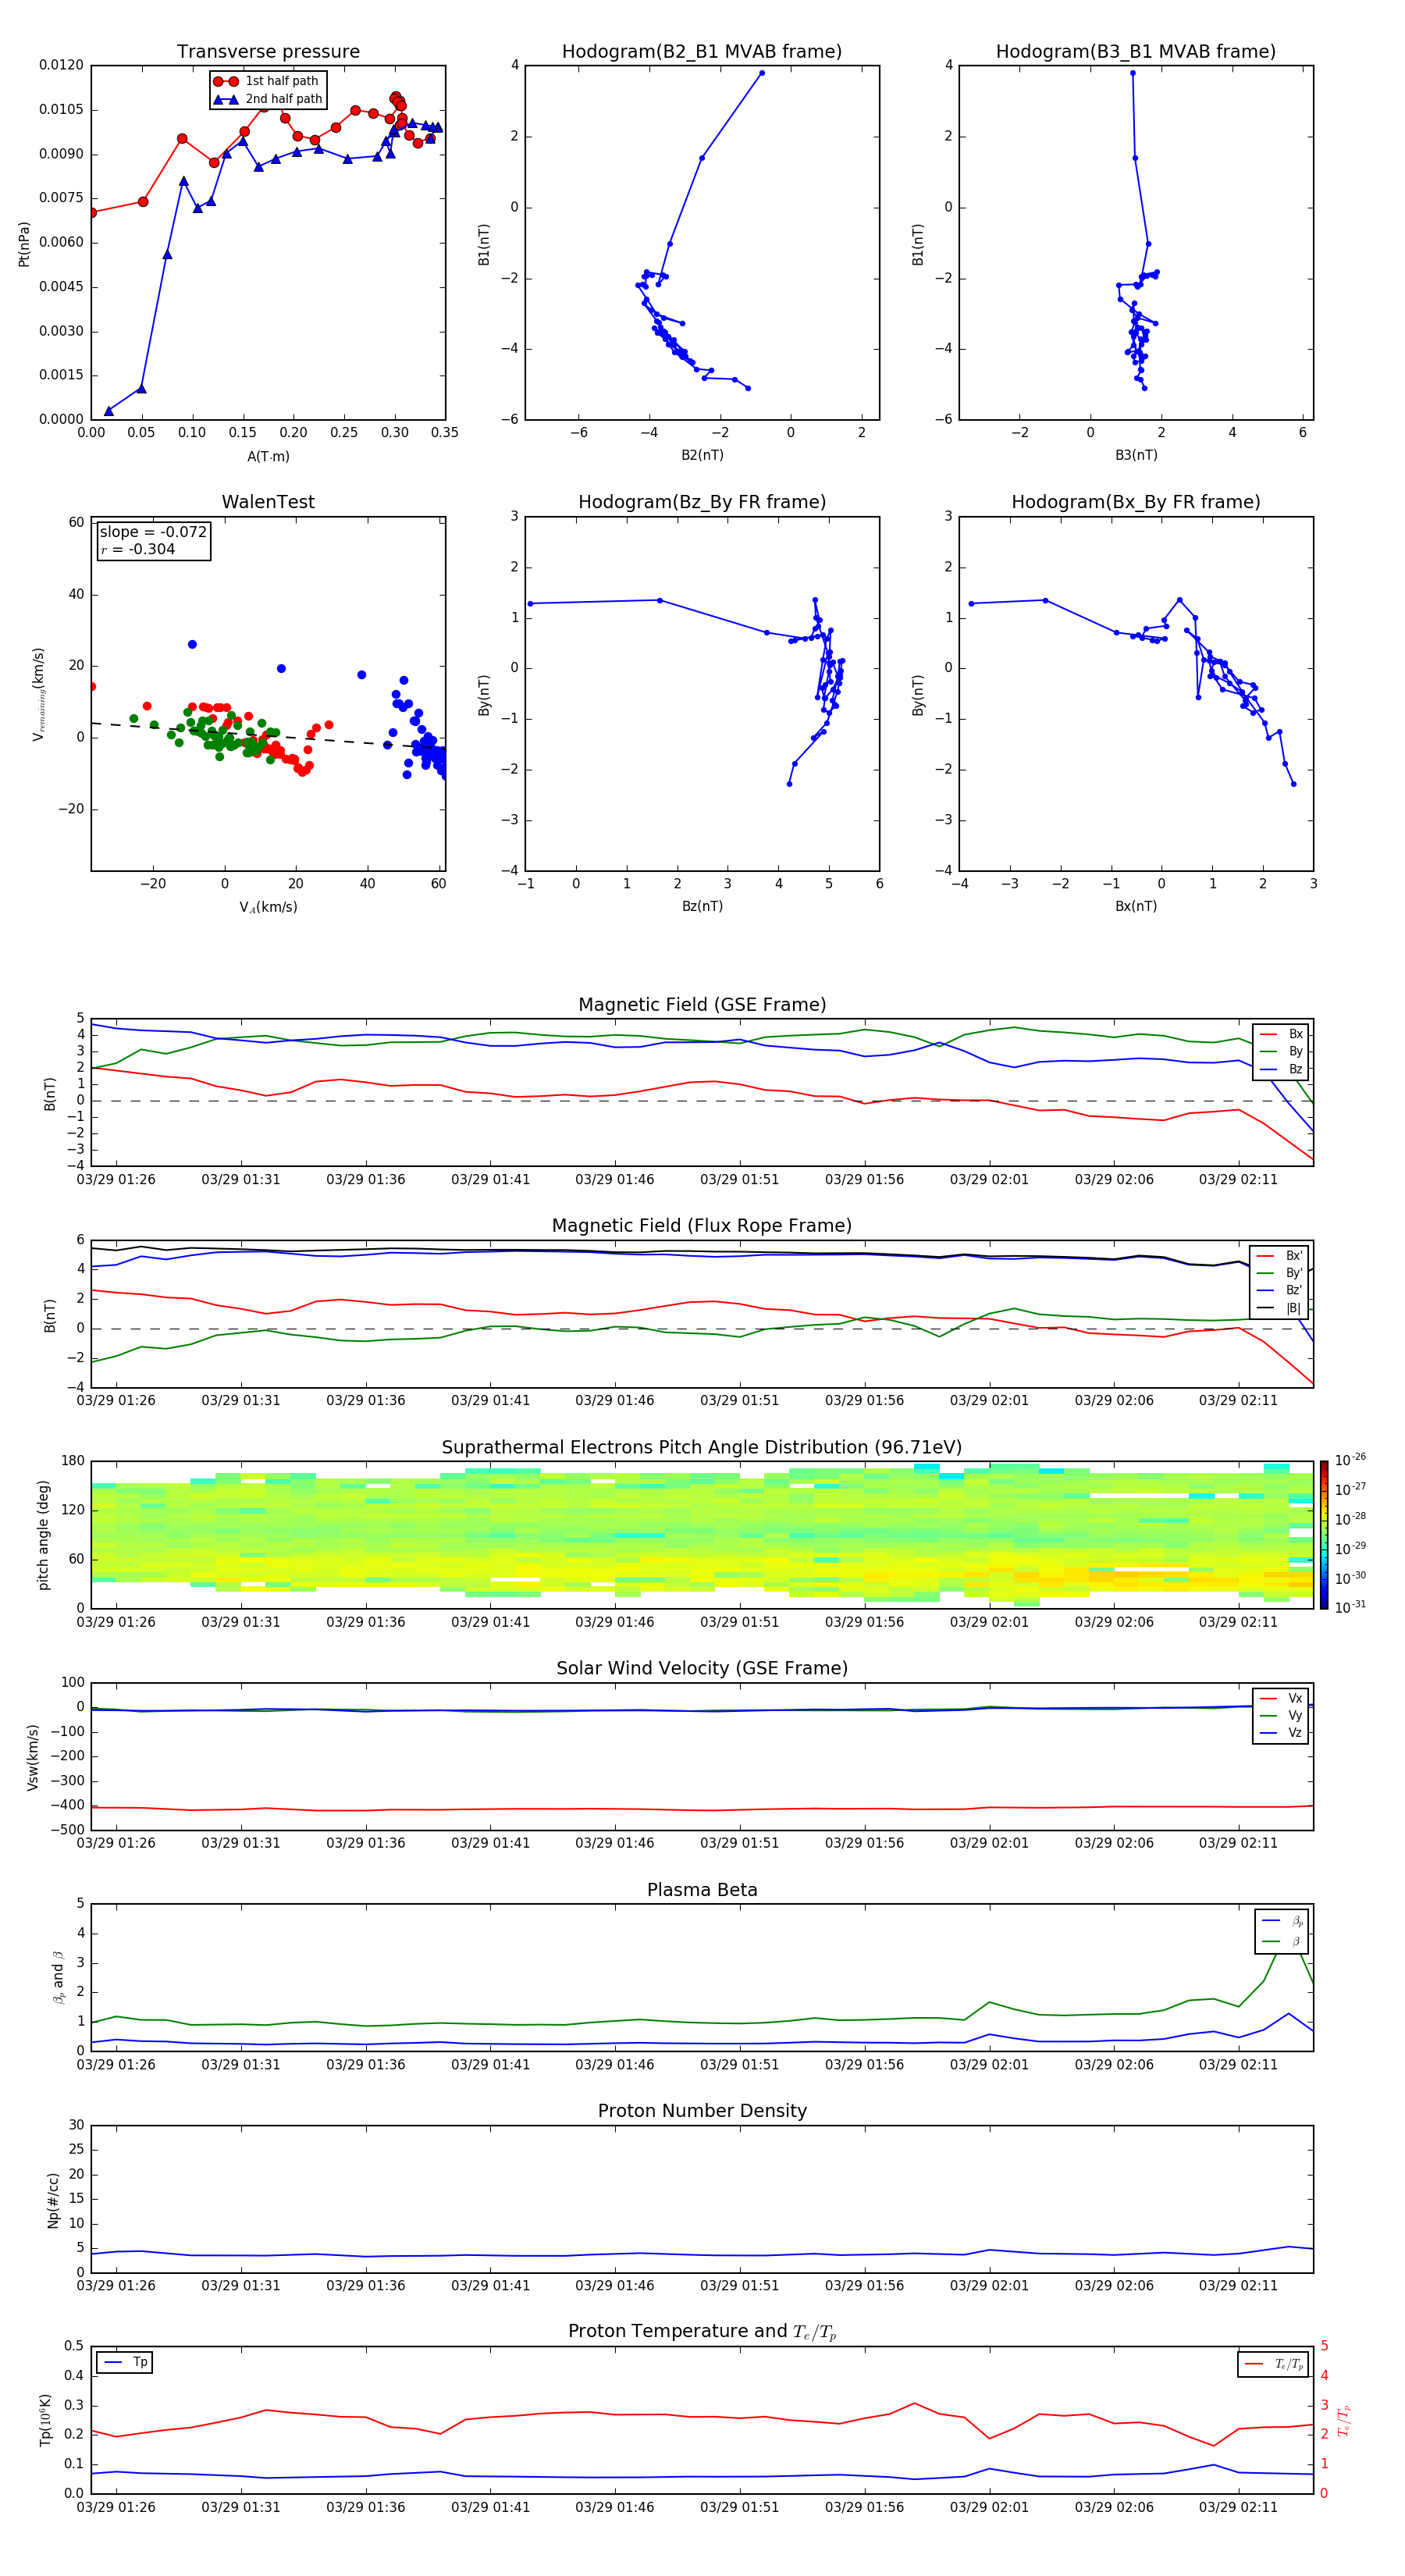This screenshot has width=1405, height=2576.
Task: Click the 'Proton Temperature and Te/Tp' title
Action: (702, 2332)
